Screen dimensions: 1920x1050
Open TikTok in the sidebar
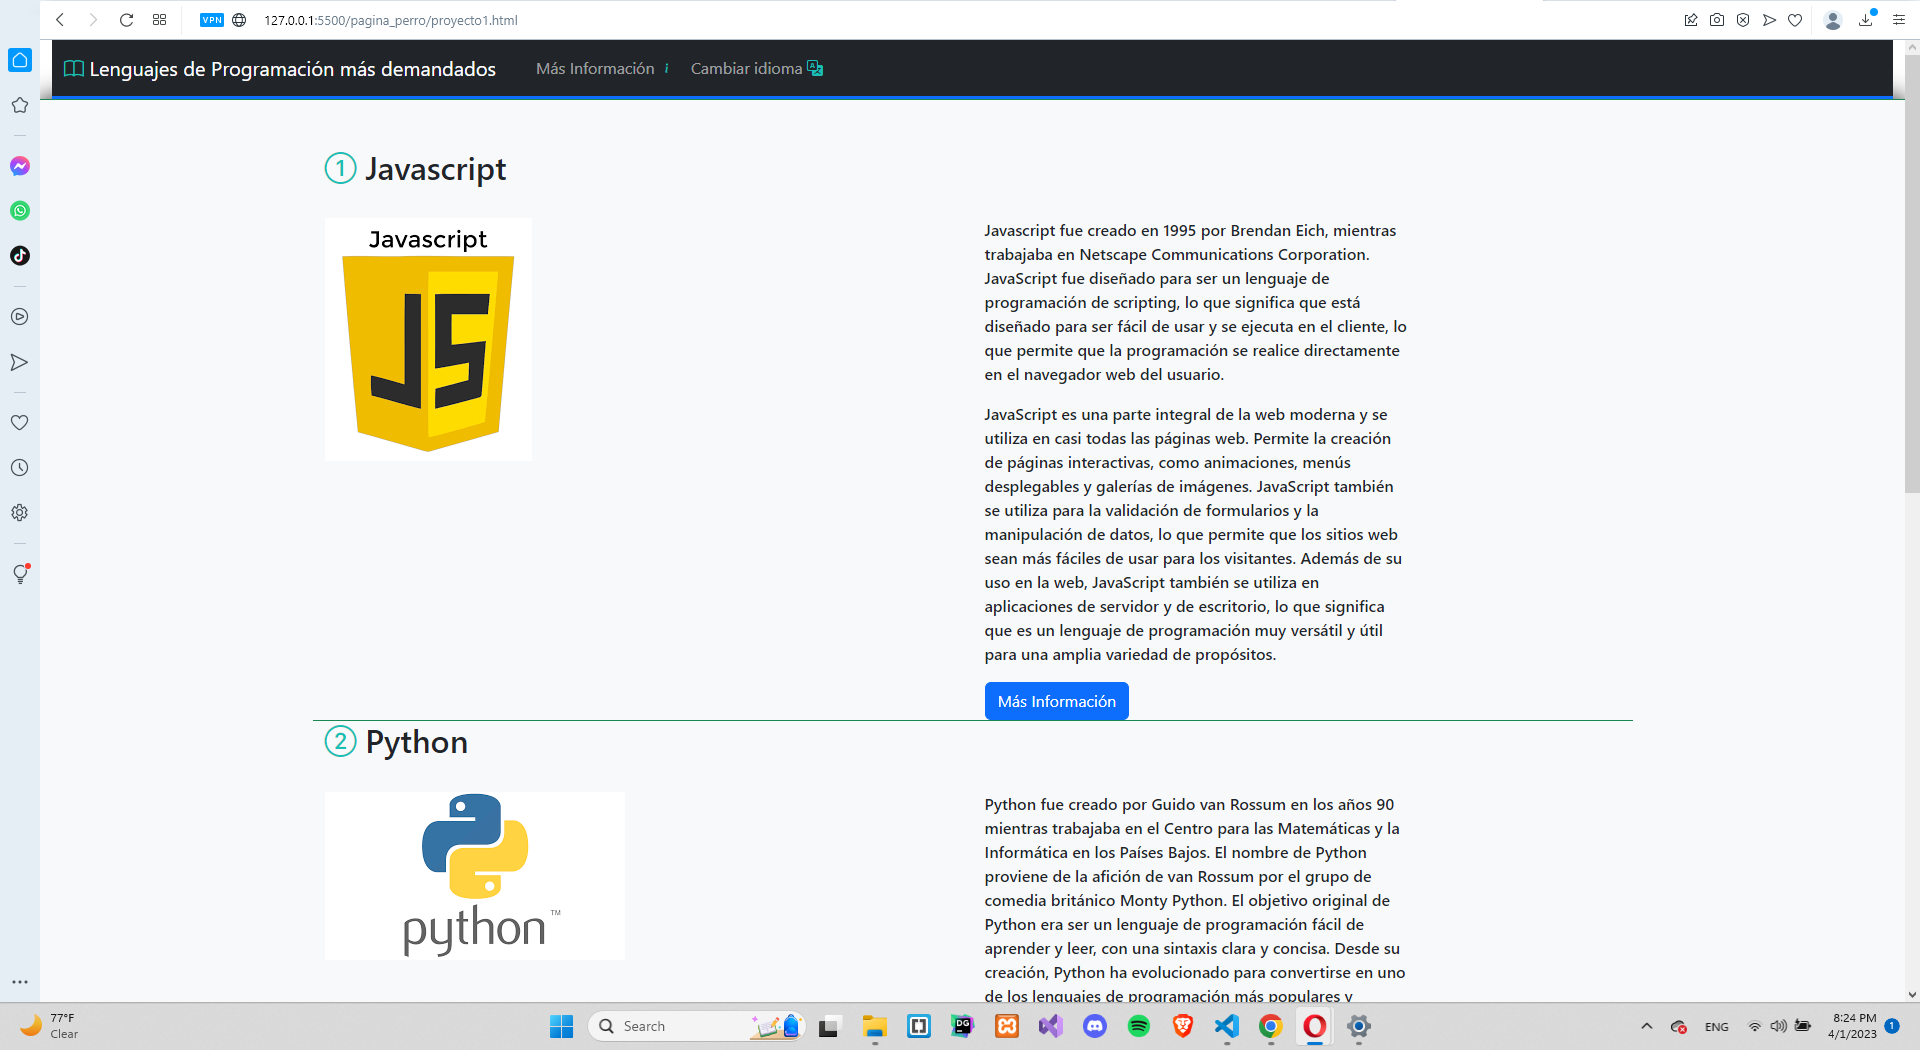(x=20, y=256)
